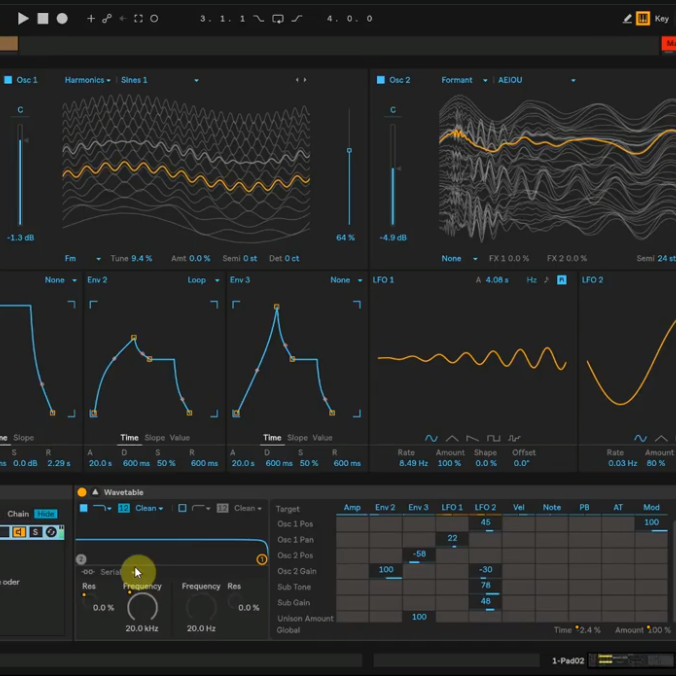Select Env 2 Value tab
This screenshot has height=676, width=676.
click(180, 438)
